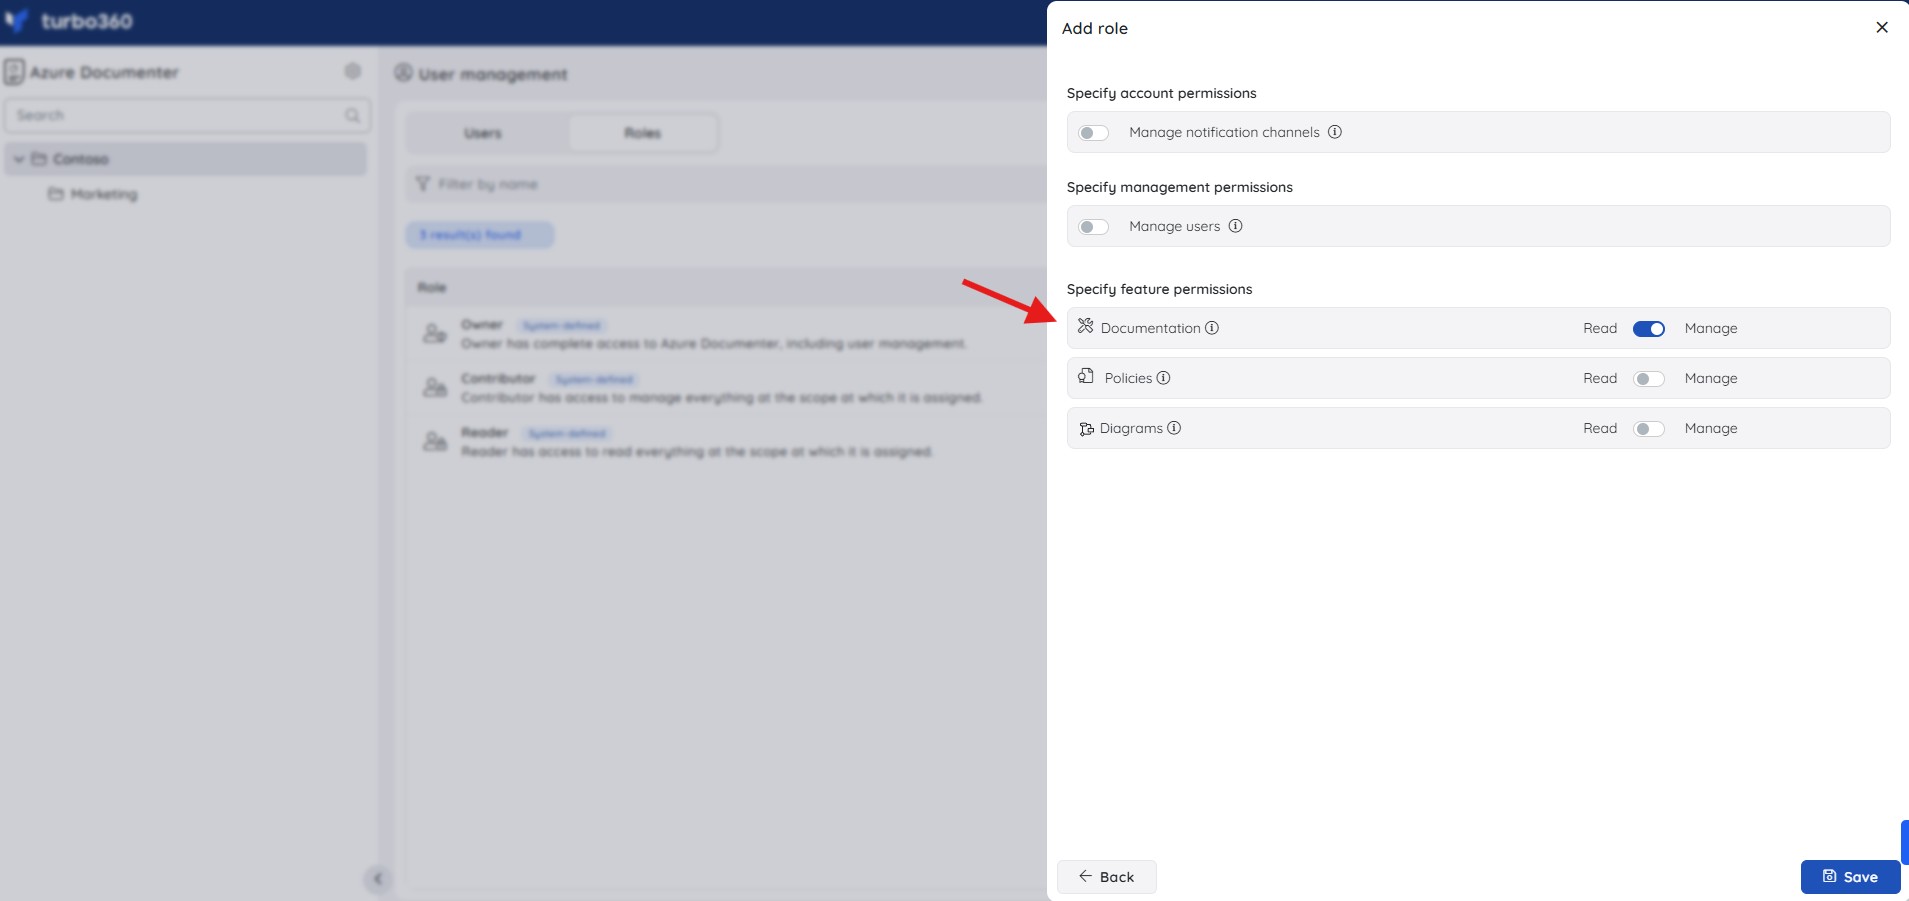
Task: Click the Read label for Documentation
Action: click(1600, 328)
